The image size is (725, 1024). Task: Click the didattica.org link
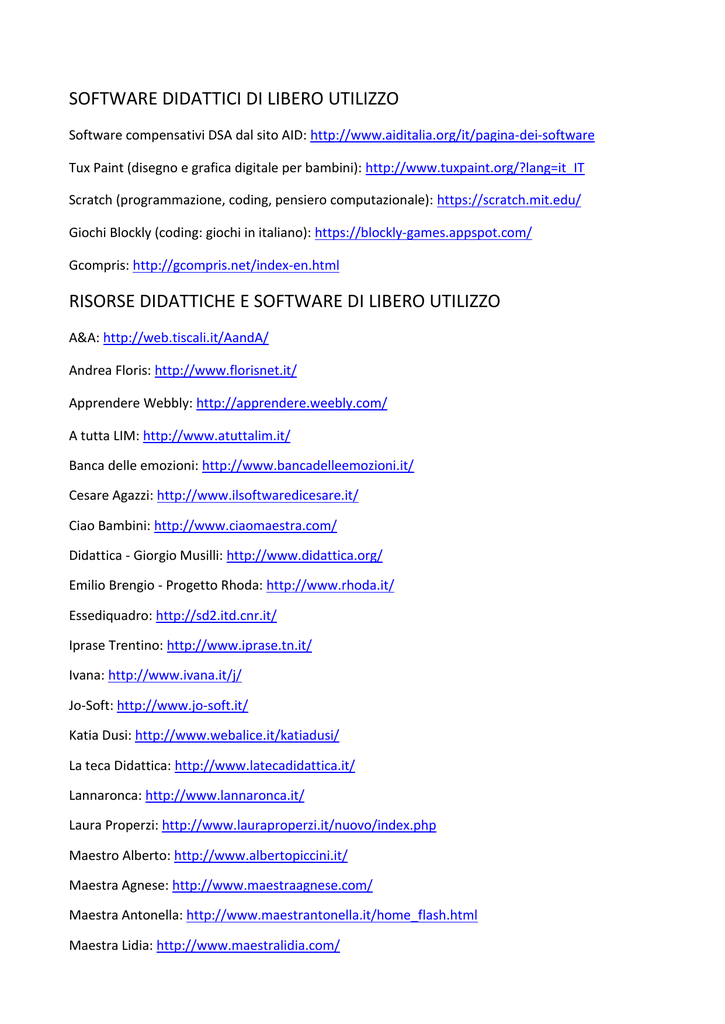pos(304,556)
